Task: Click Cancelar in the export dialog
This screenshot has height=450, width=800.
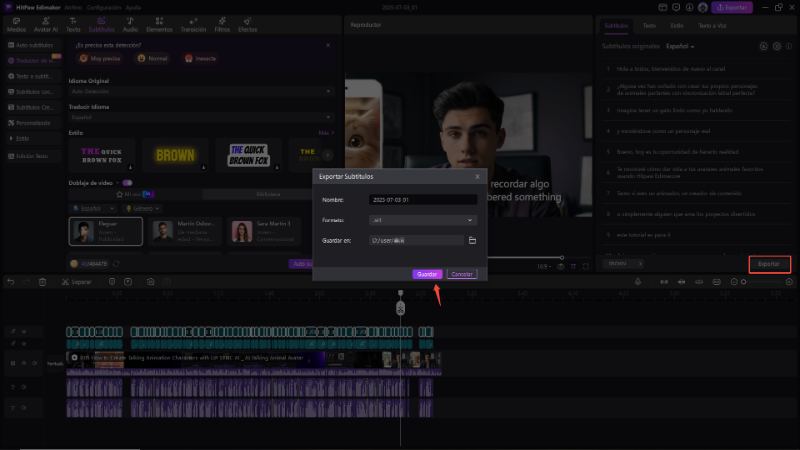Action: 462,274
